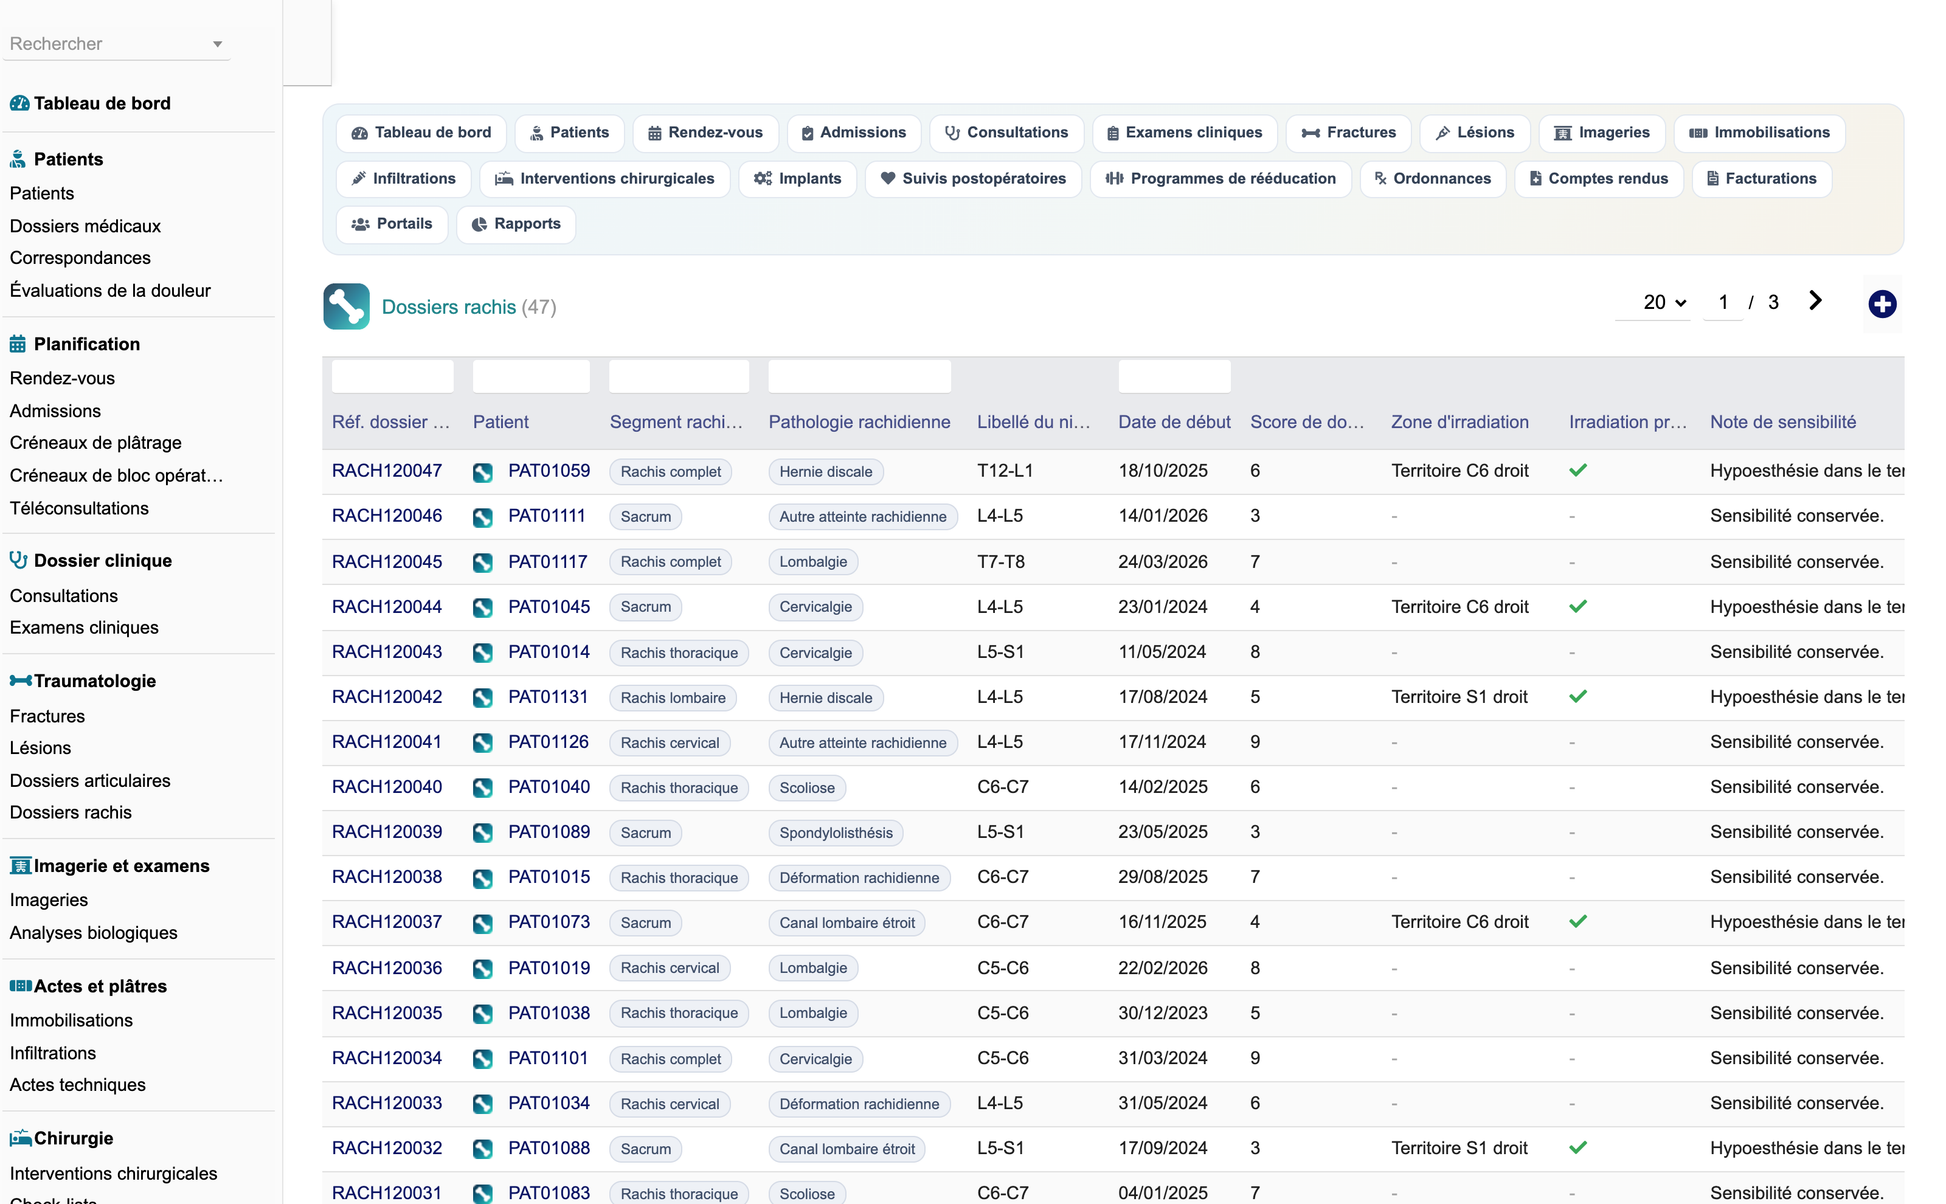The width and height of the screenshot is (1946, 1204).
Task: Click the Actes et plâtres section icon
Action: click(x=20, y=986)
